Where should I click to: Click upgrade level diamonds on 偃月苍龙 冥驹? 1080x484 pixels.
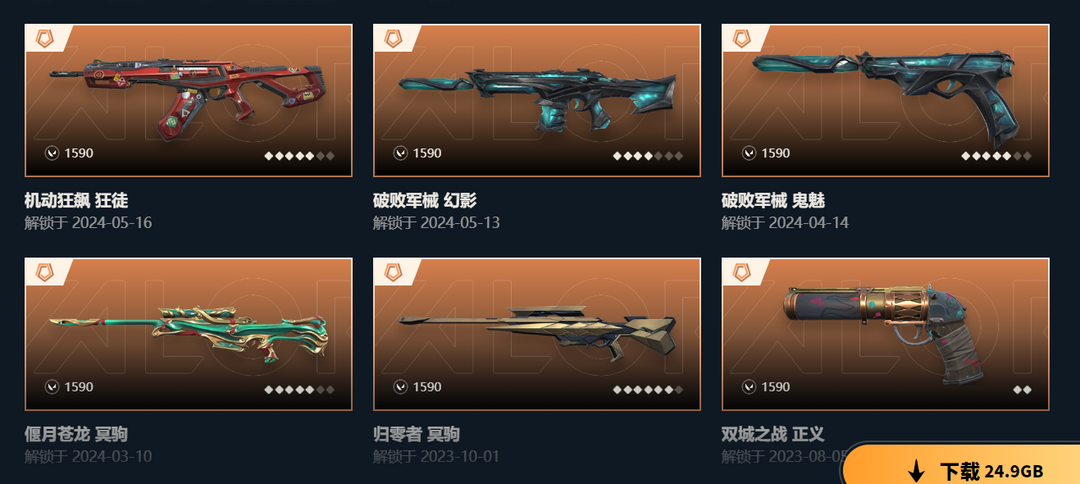pos(299,390)
